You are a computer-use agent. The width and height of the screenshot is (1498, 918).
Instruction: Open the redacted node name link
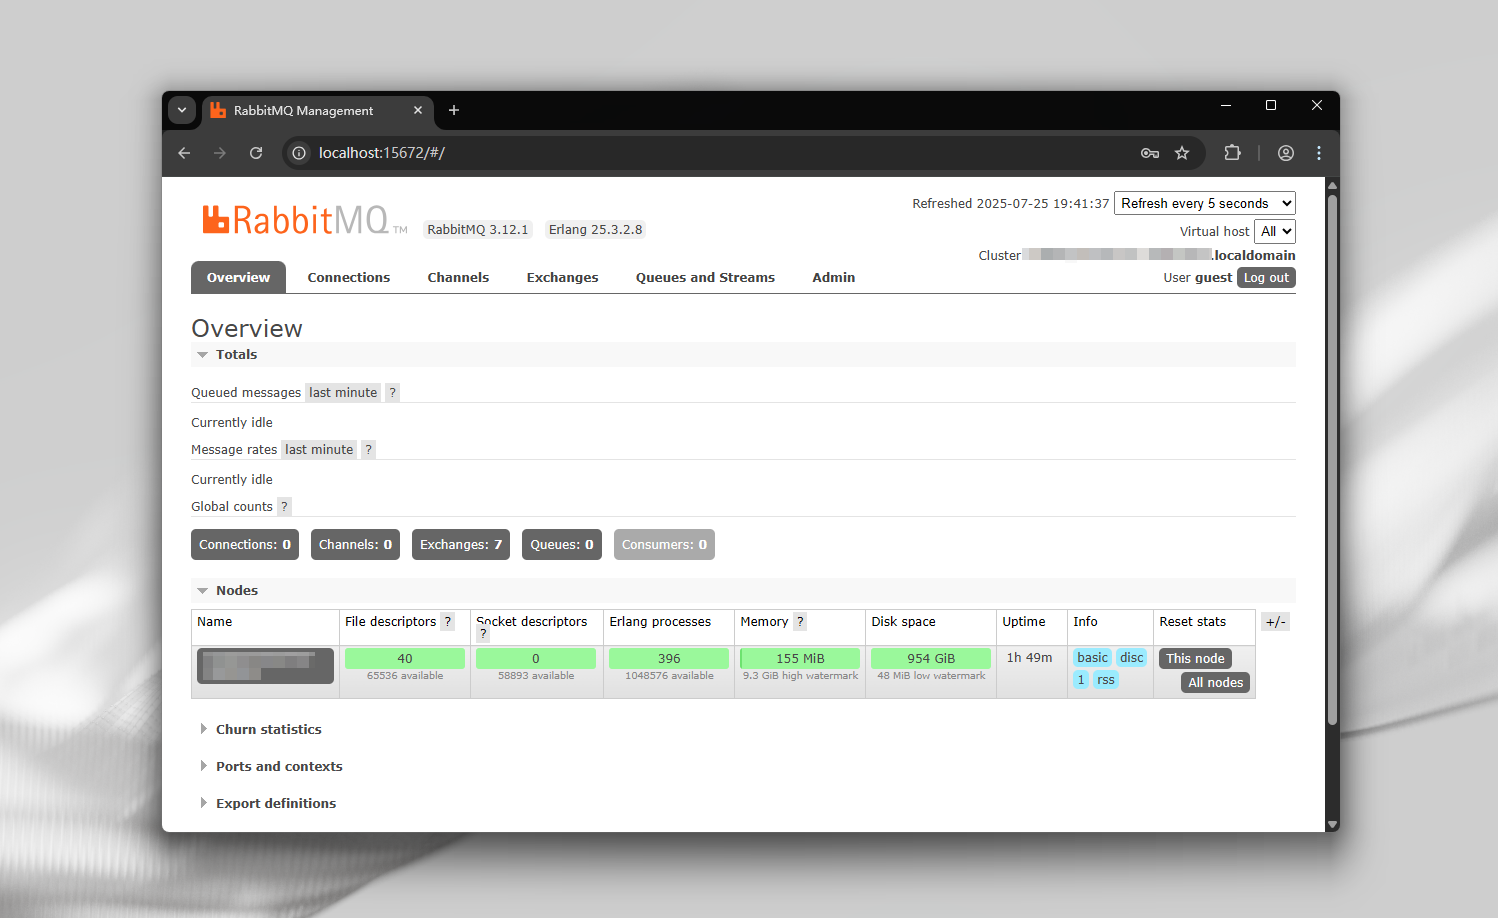265,666
